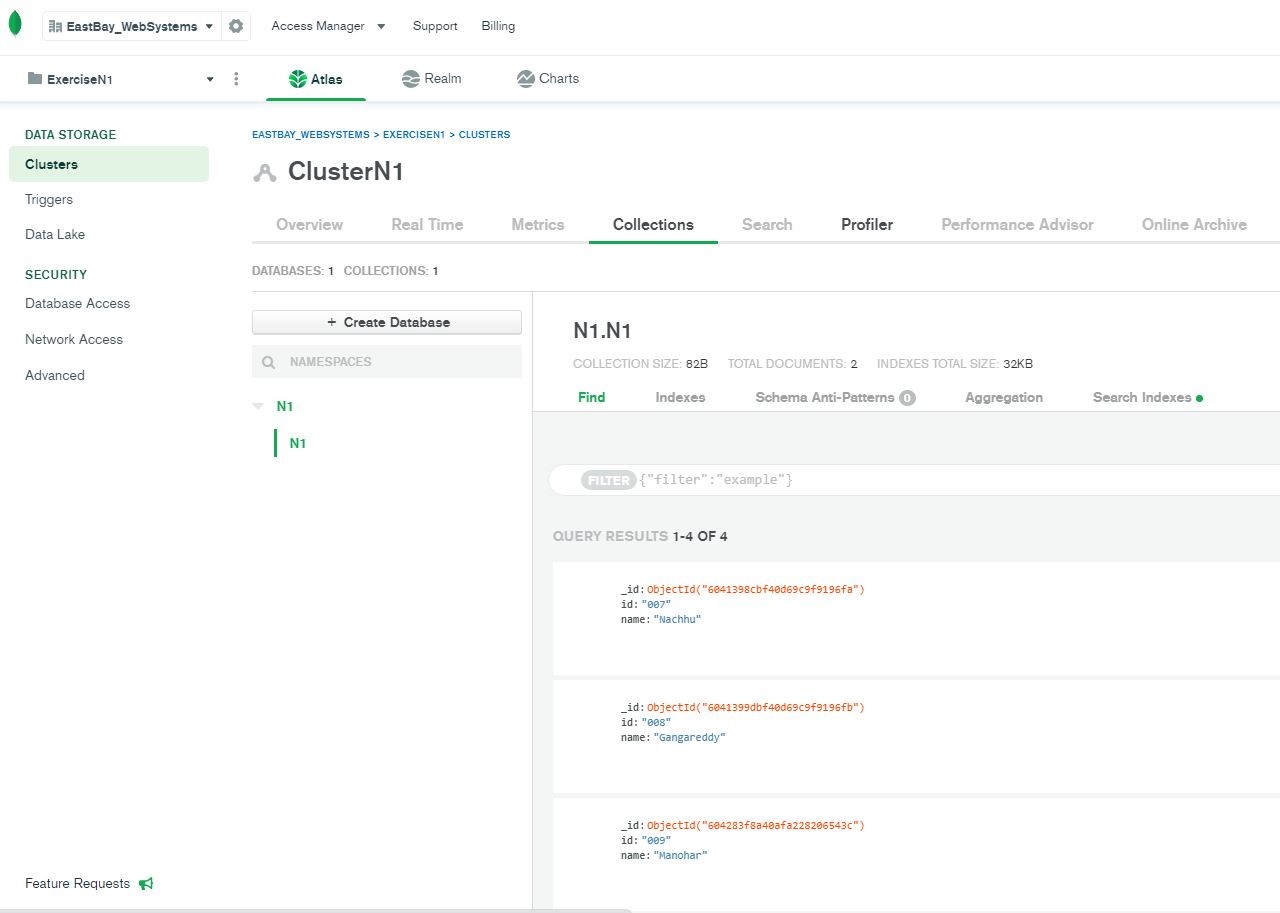Open the Indexes sub-tab

pos(680,398)
